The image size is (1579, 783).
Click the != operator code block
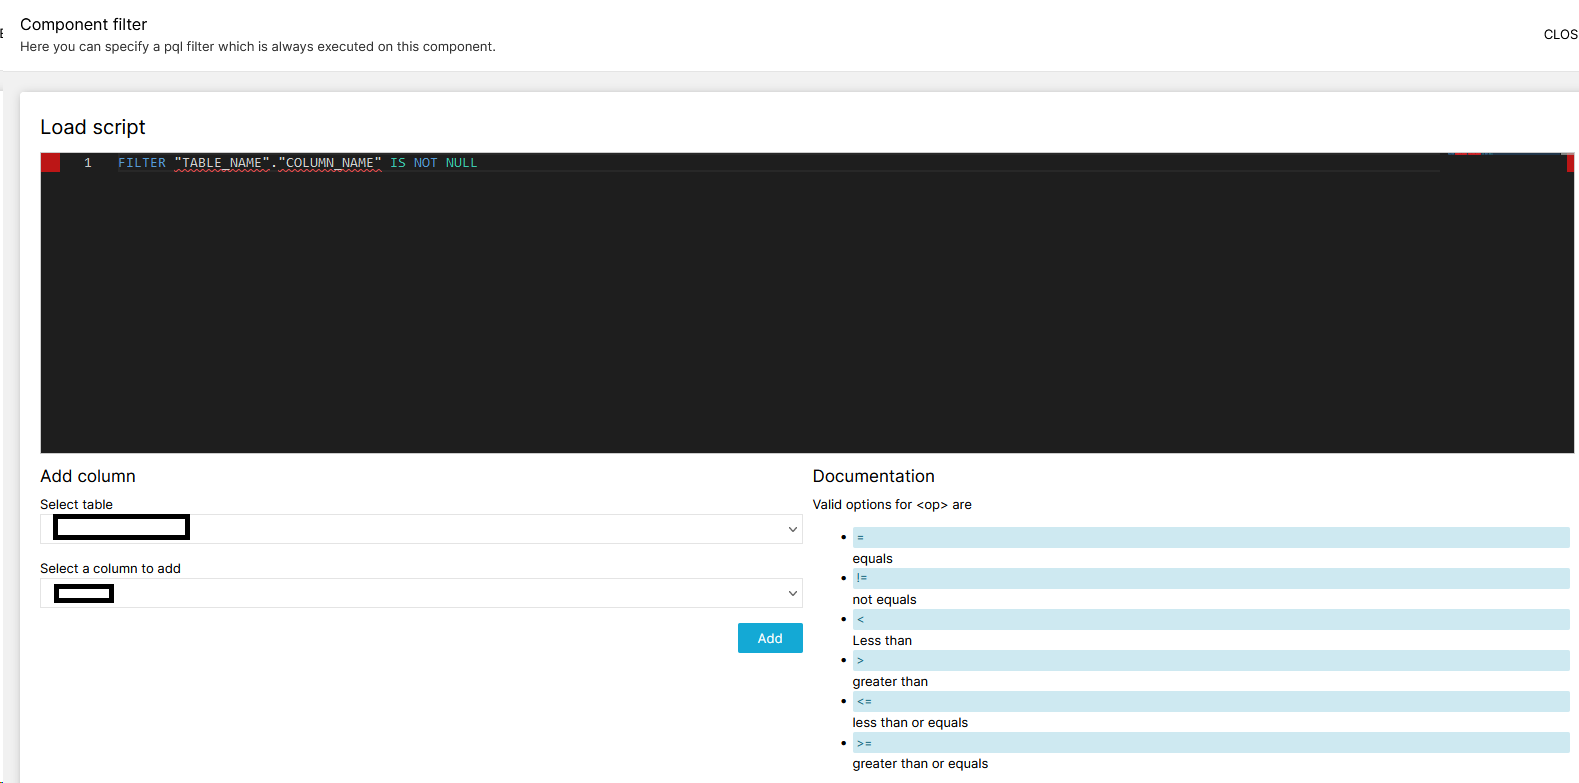tap(1211, 578)
